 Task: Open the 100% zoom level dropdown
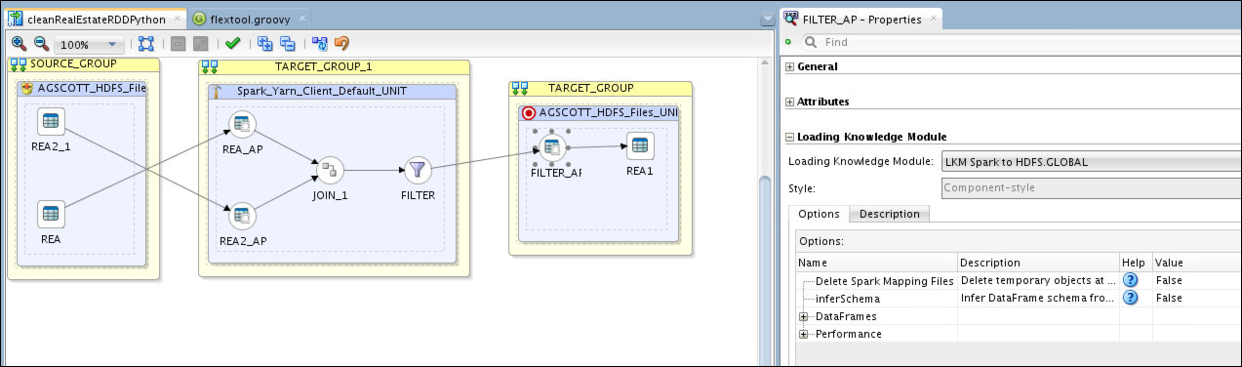click(89, 45)
